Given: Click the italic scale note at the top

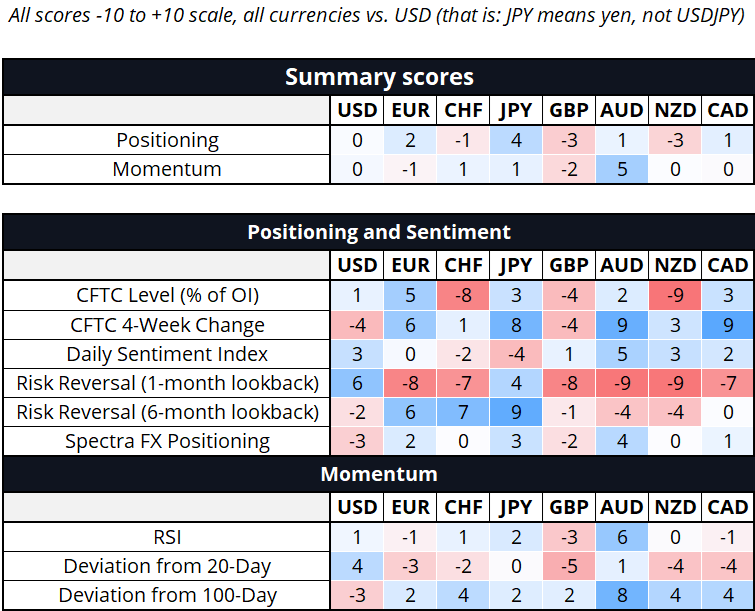Looking at the screenshot, I should click(x=377, y=21).
